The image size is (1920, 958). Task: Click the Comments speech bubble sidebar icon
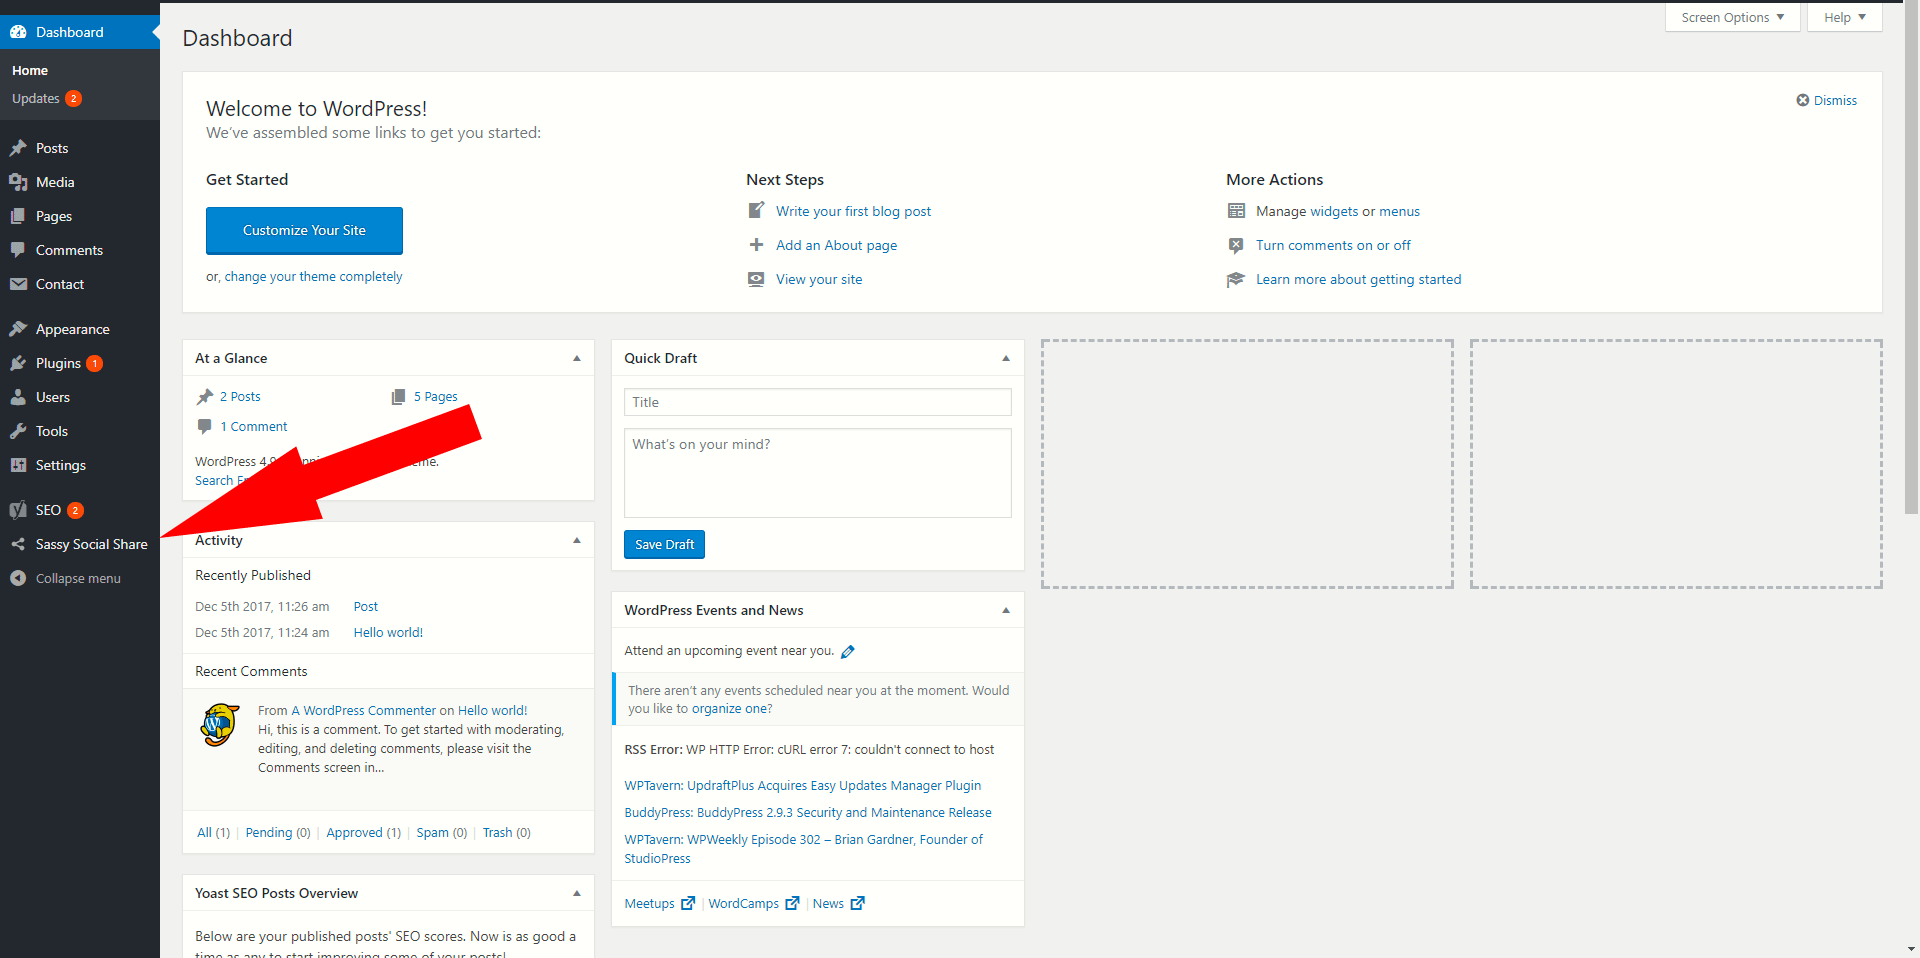(x=18, y=250)
